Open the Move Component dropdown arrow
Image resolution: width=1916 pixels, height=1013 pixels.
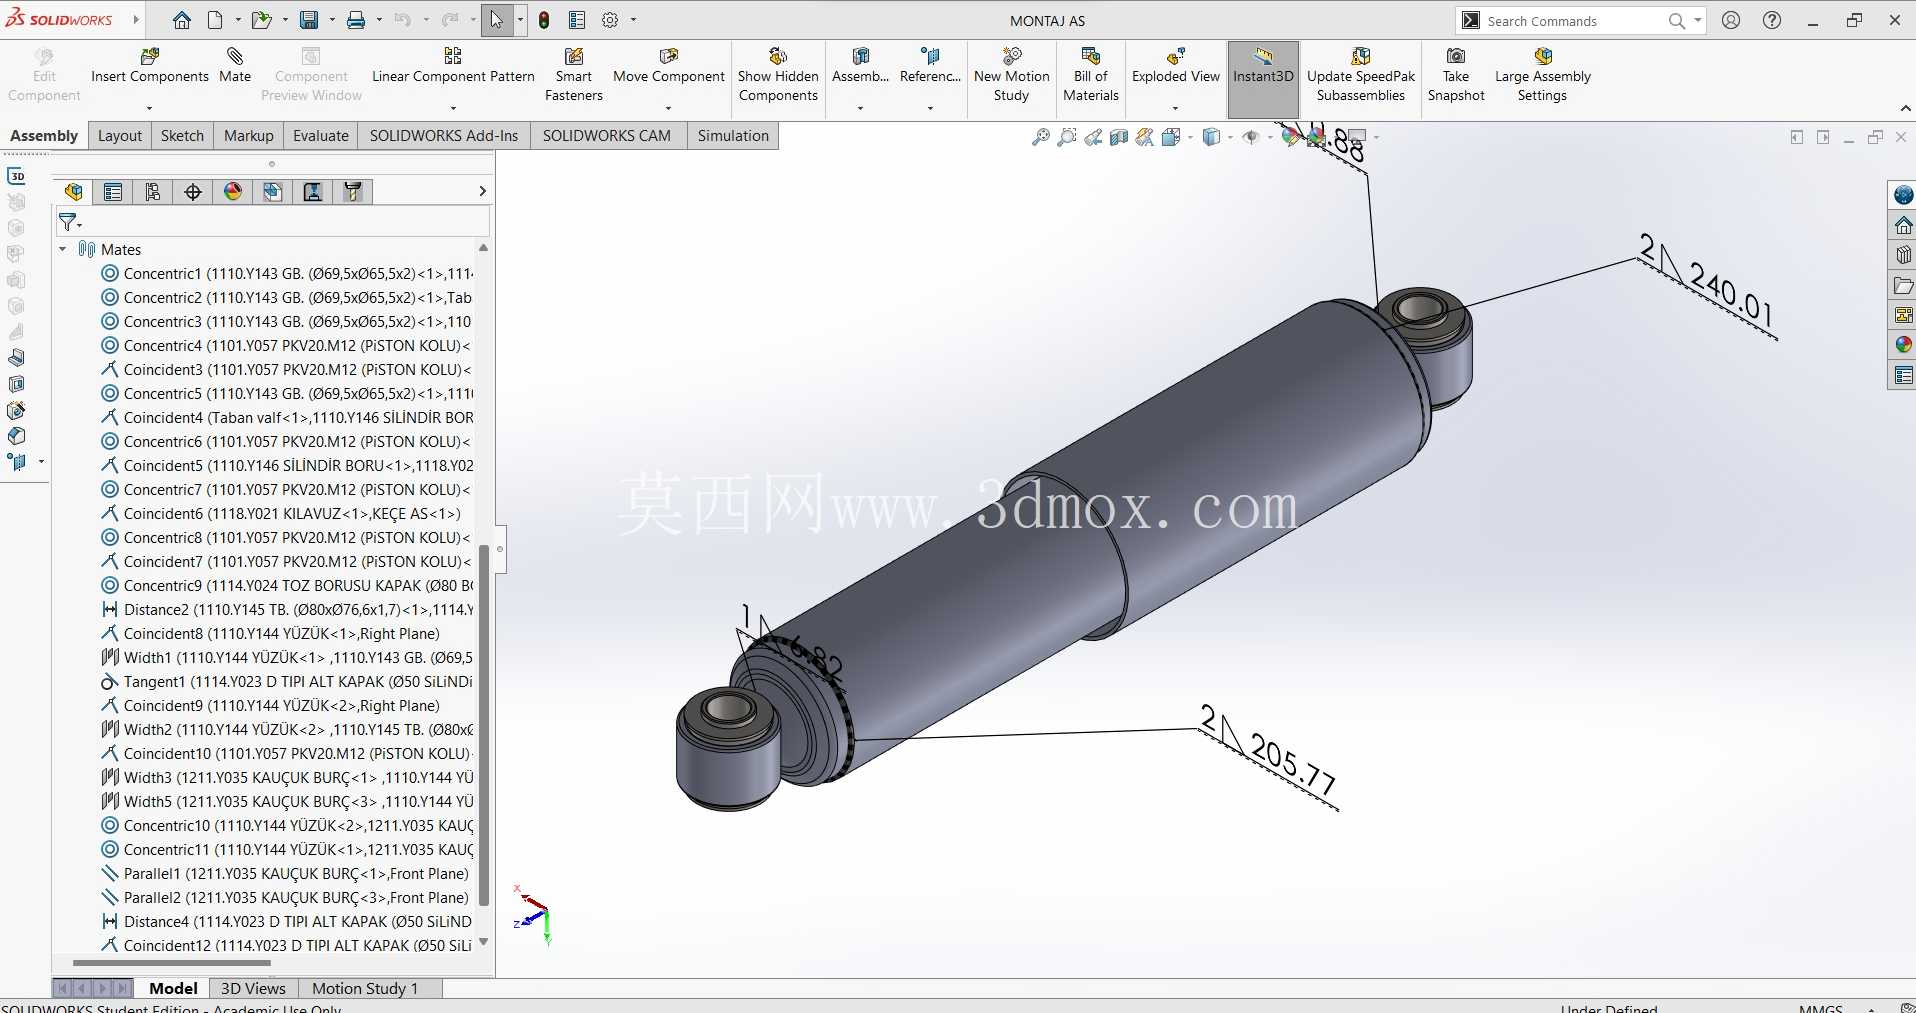click(668, 108)
